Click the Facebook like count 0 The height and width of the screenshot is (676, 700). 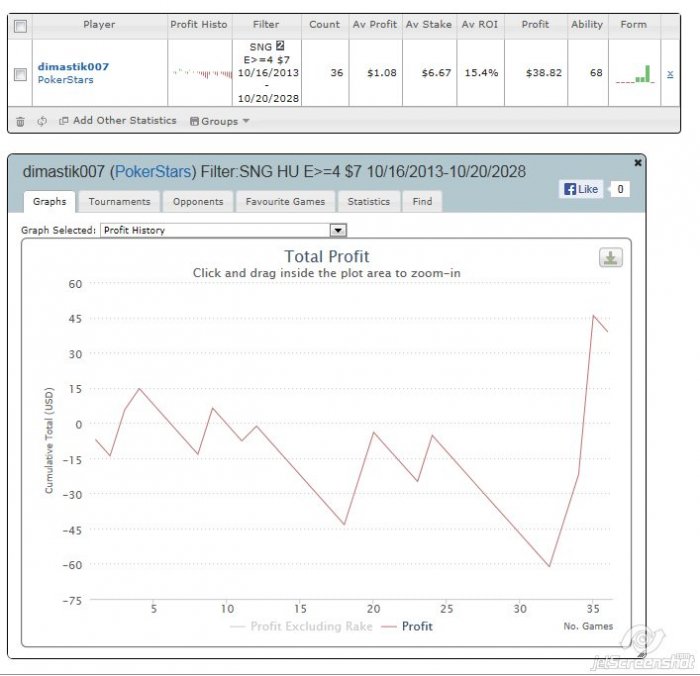(x=620, y=189)
